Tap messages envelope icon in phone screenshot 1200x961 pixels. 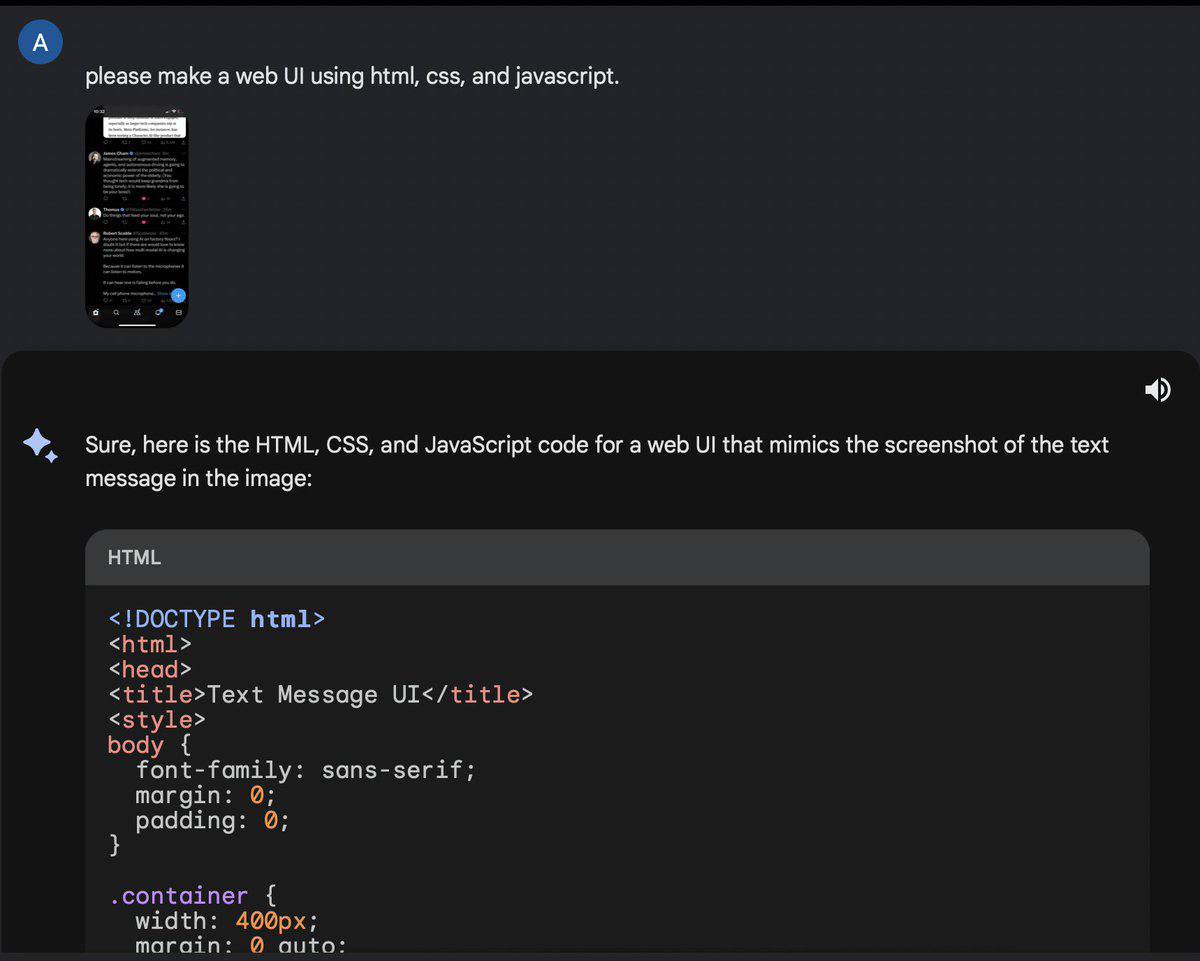pyautogui.click(x=179, y=312)
